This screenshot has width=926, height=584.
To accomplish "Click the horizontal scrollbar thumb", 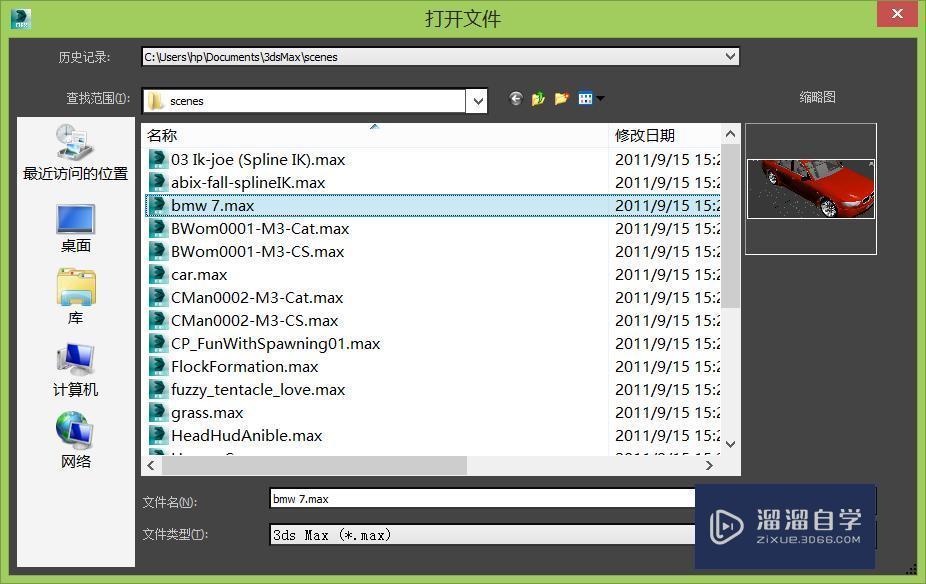I will 314,465.
